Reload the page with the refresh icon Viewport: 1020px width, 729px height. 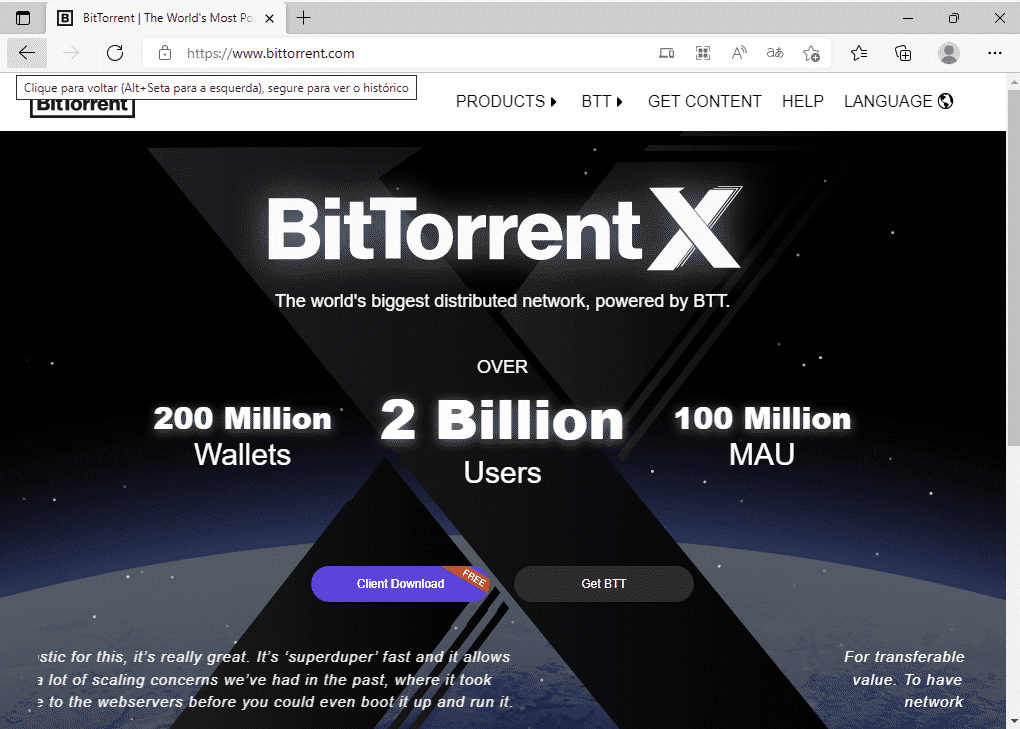(x=115, y=53)
